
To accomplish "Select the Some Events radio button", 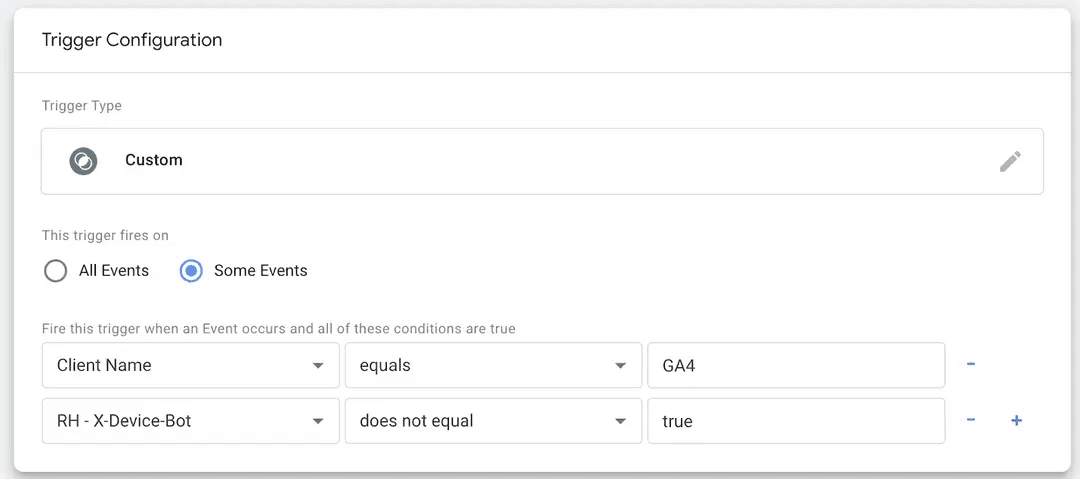I will point(191,271).
